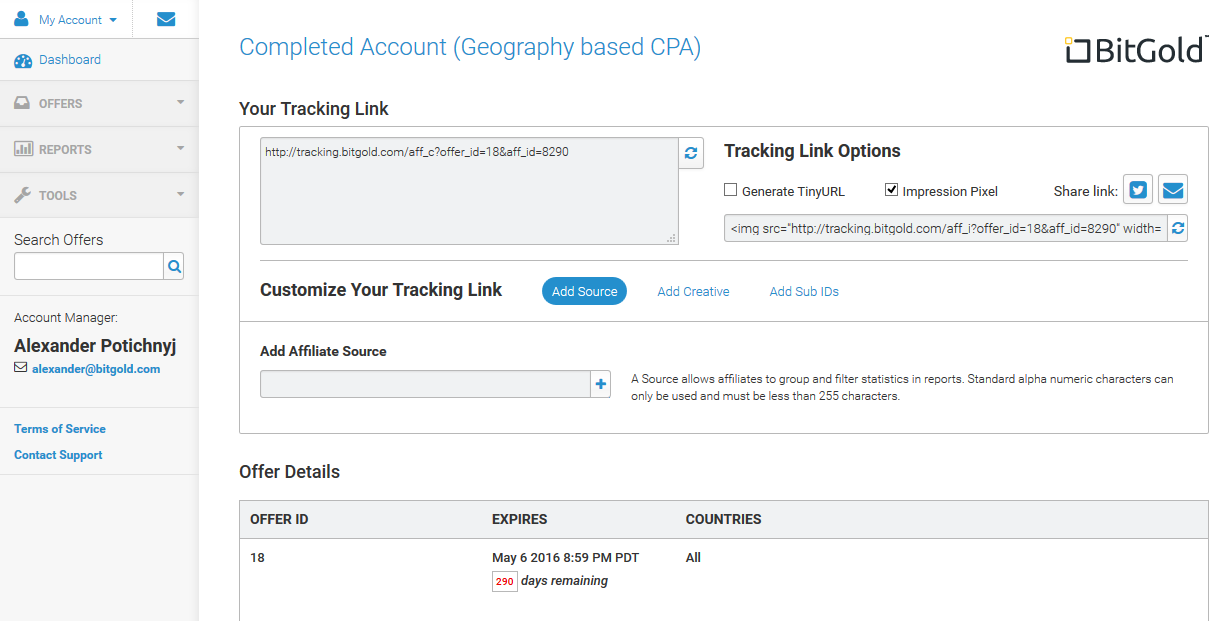Refresh the tracking link URL
Viewport: 1229px width, 621px height.
690,153
